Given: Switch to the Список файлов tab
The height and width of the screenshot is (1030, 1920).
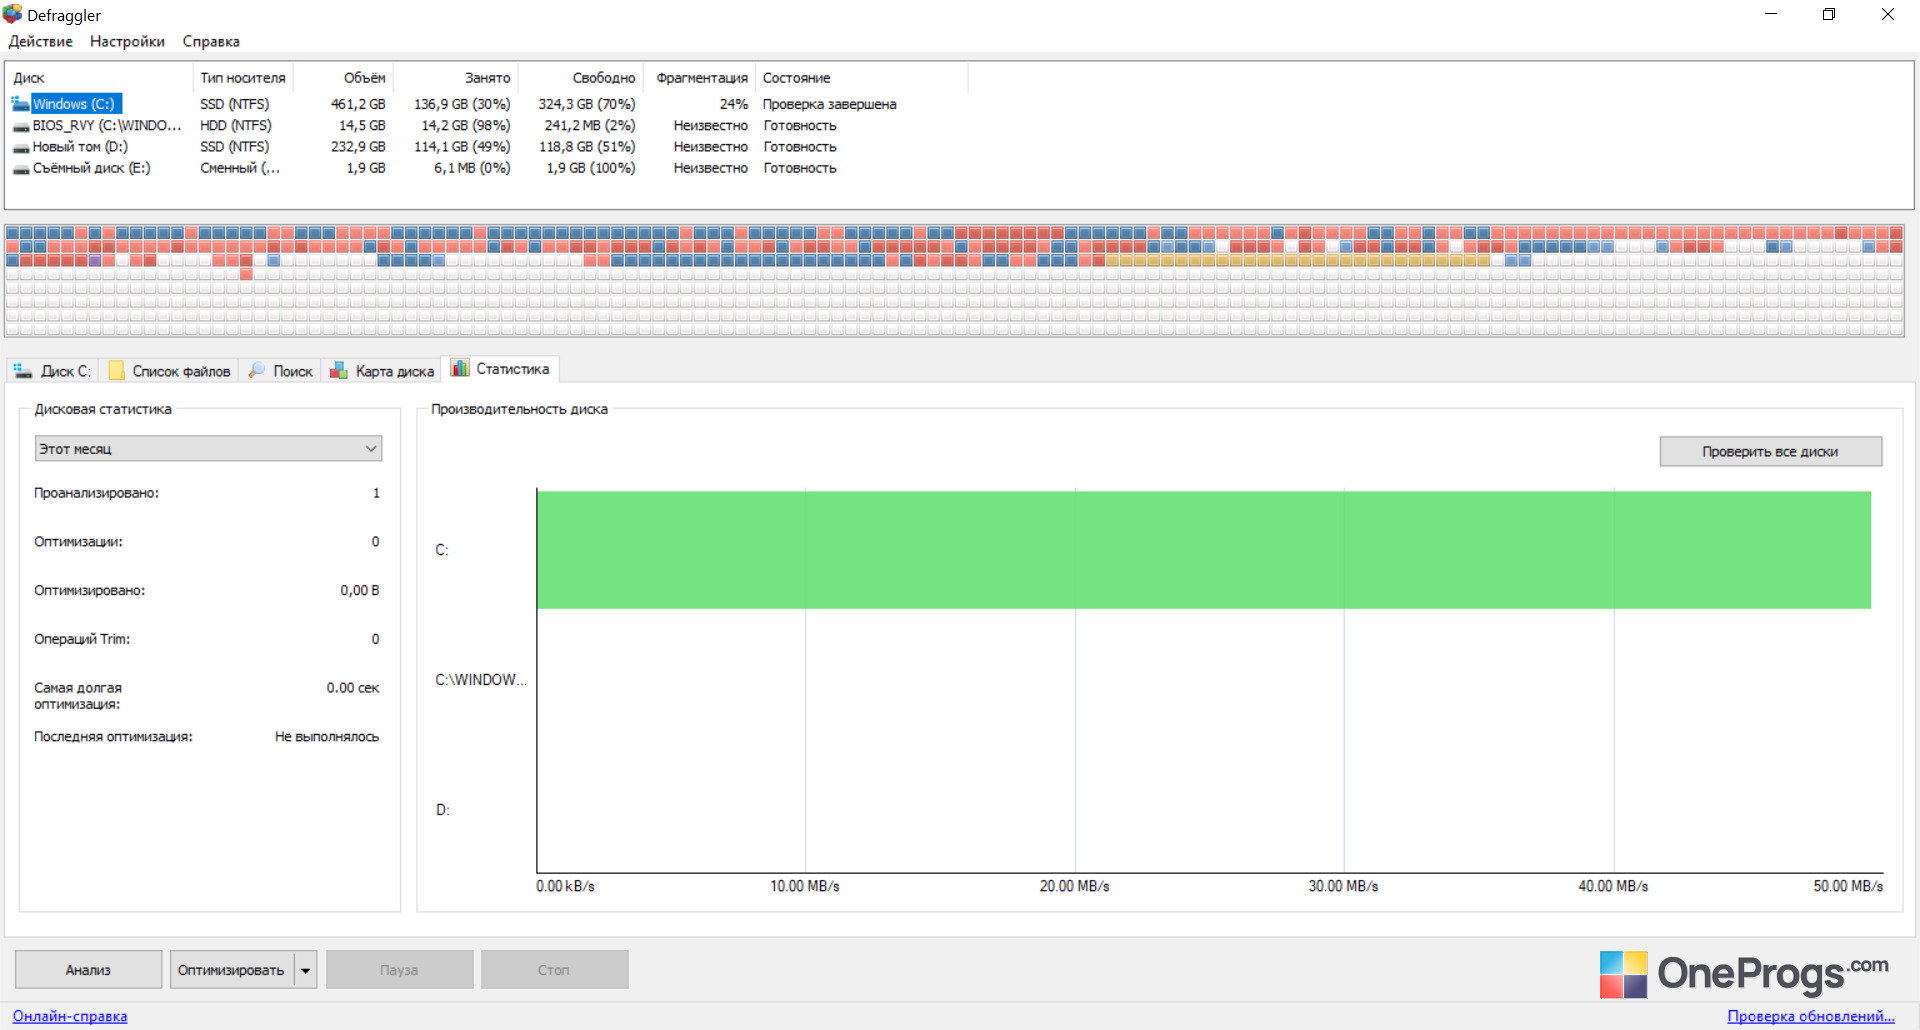Looking at the screenshot, I should 170,371.
